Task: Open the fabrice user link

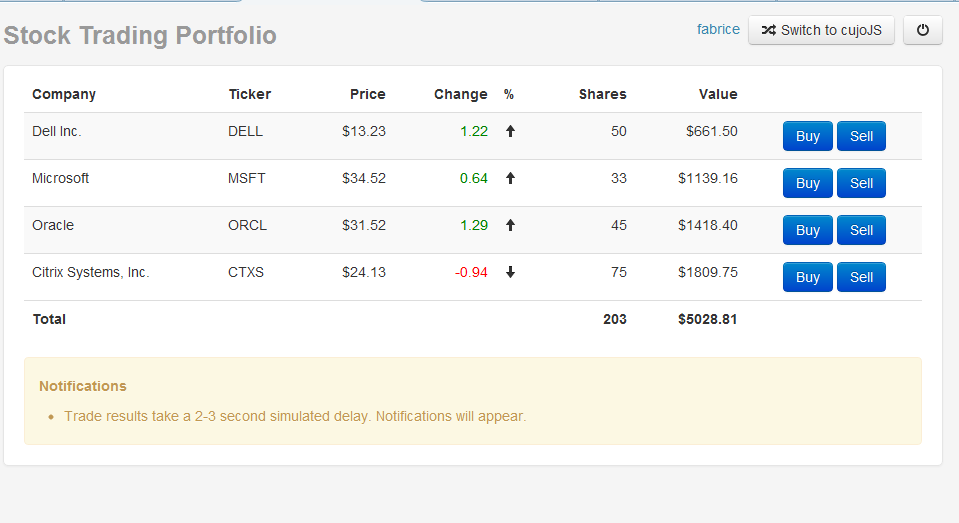Action: (x=718, y=29)
